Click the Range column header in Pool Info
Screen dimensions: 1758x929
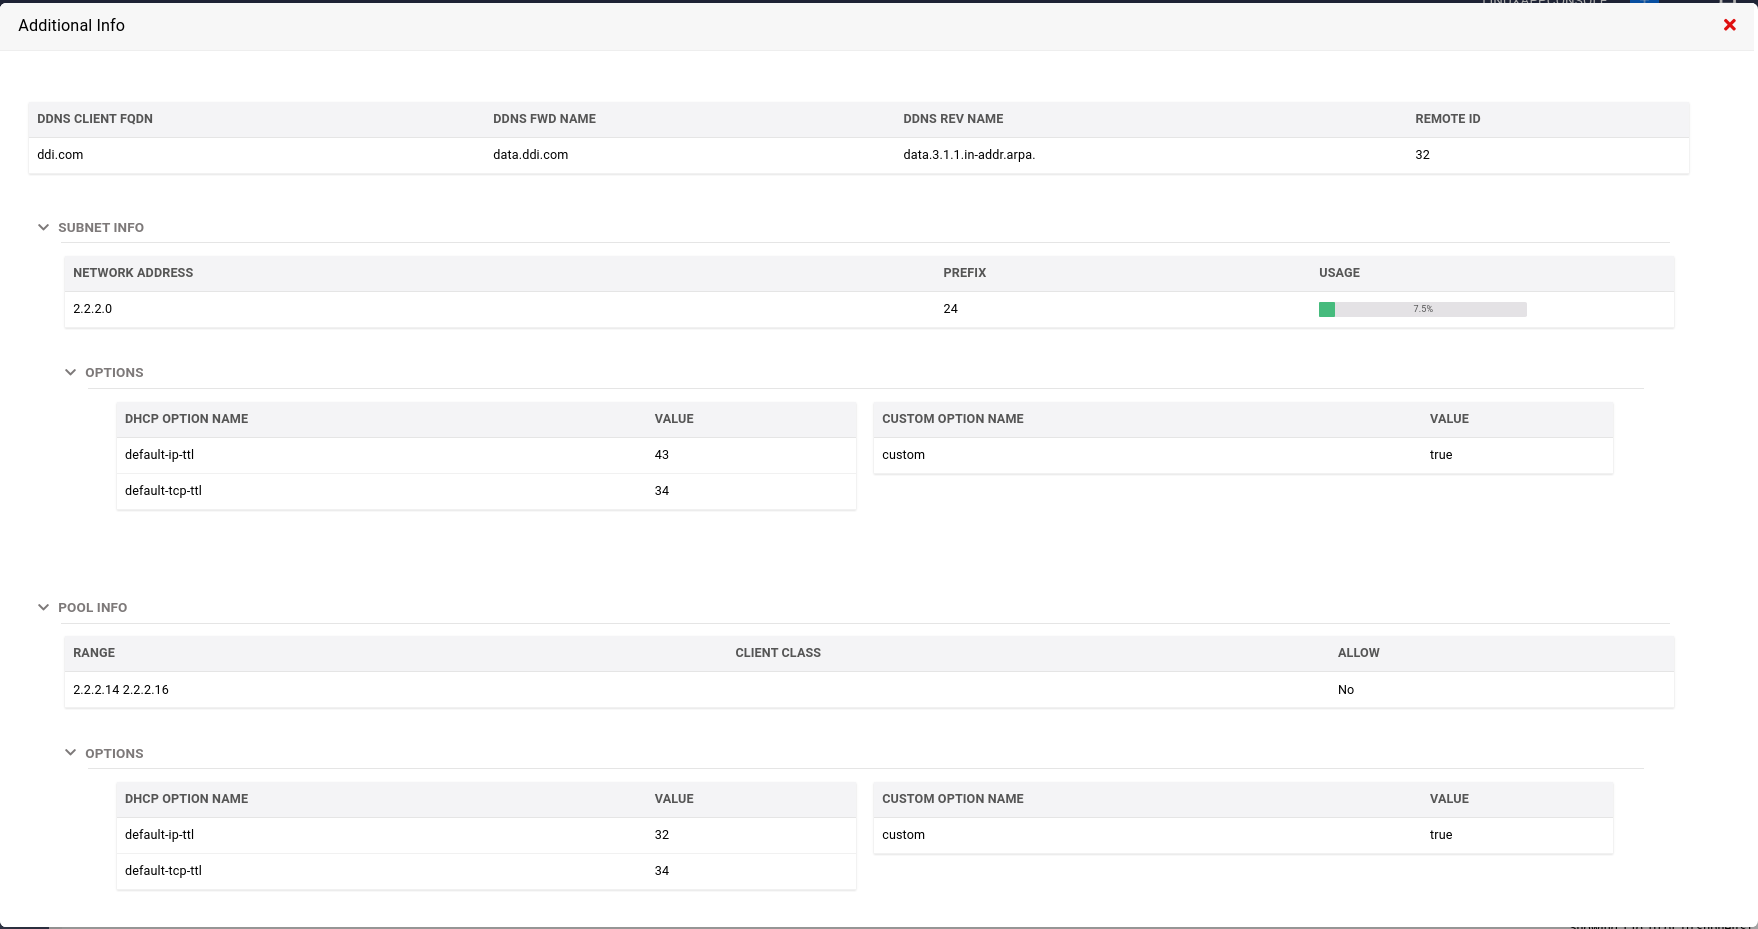[94, 653]
